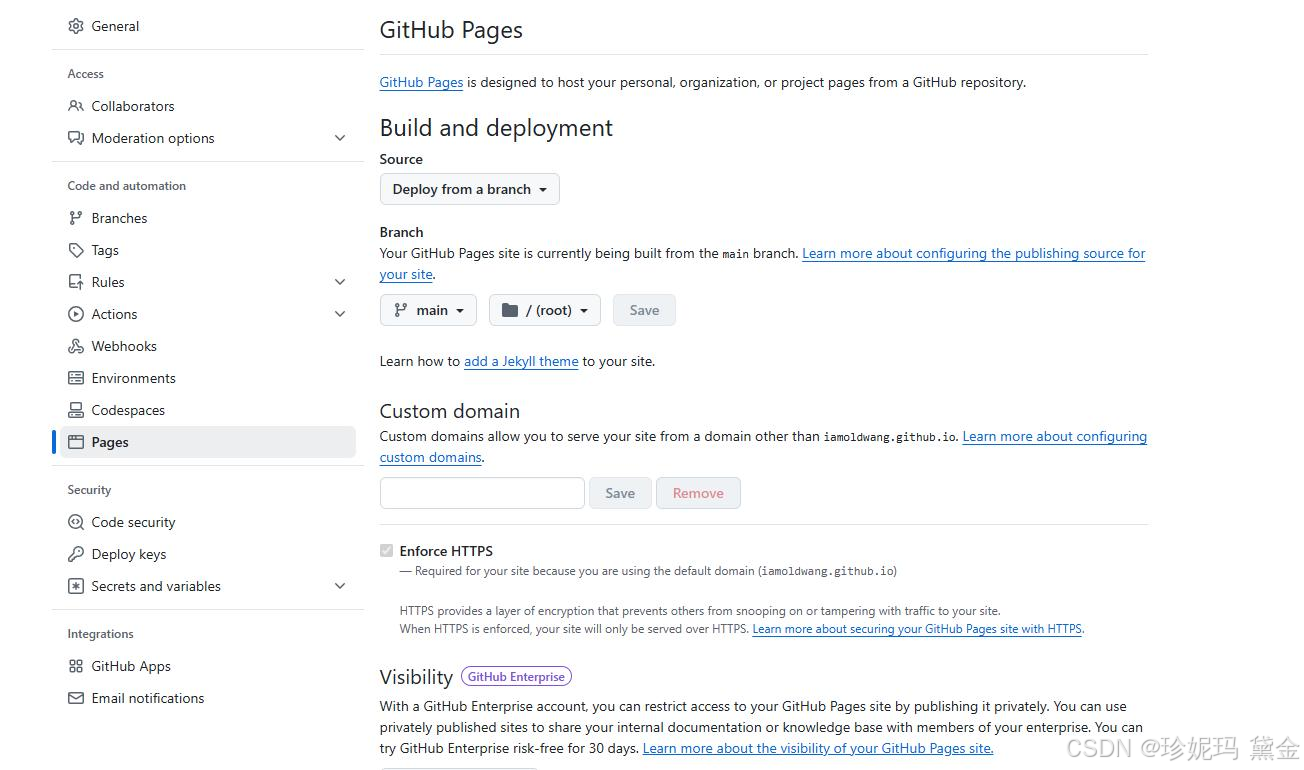This screenshot has width=1304, height=770.
Task: Click the General gear icon
Action: (76, 26)
